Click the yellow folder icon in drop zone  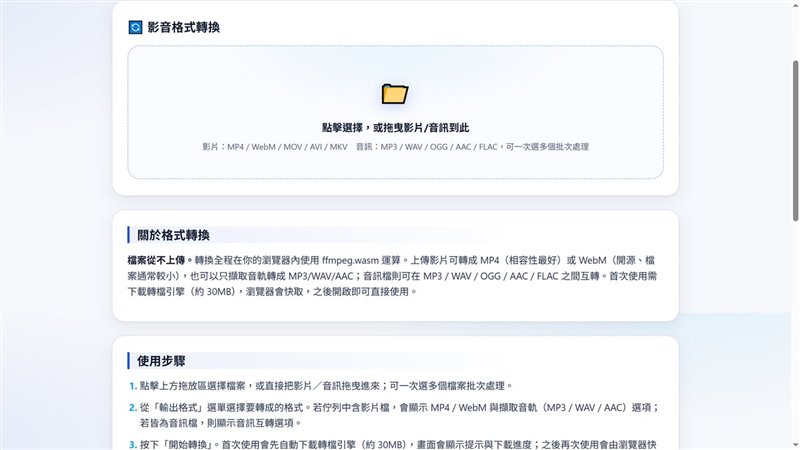395,94
